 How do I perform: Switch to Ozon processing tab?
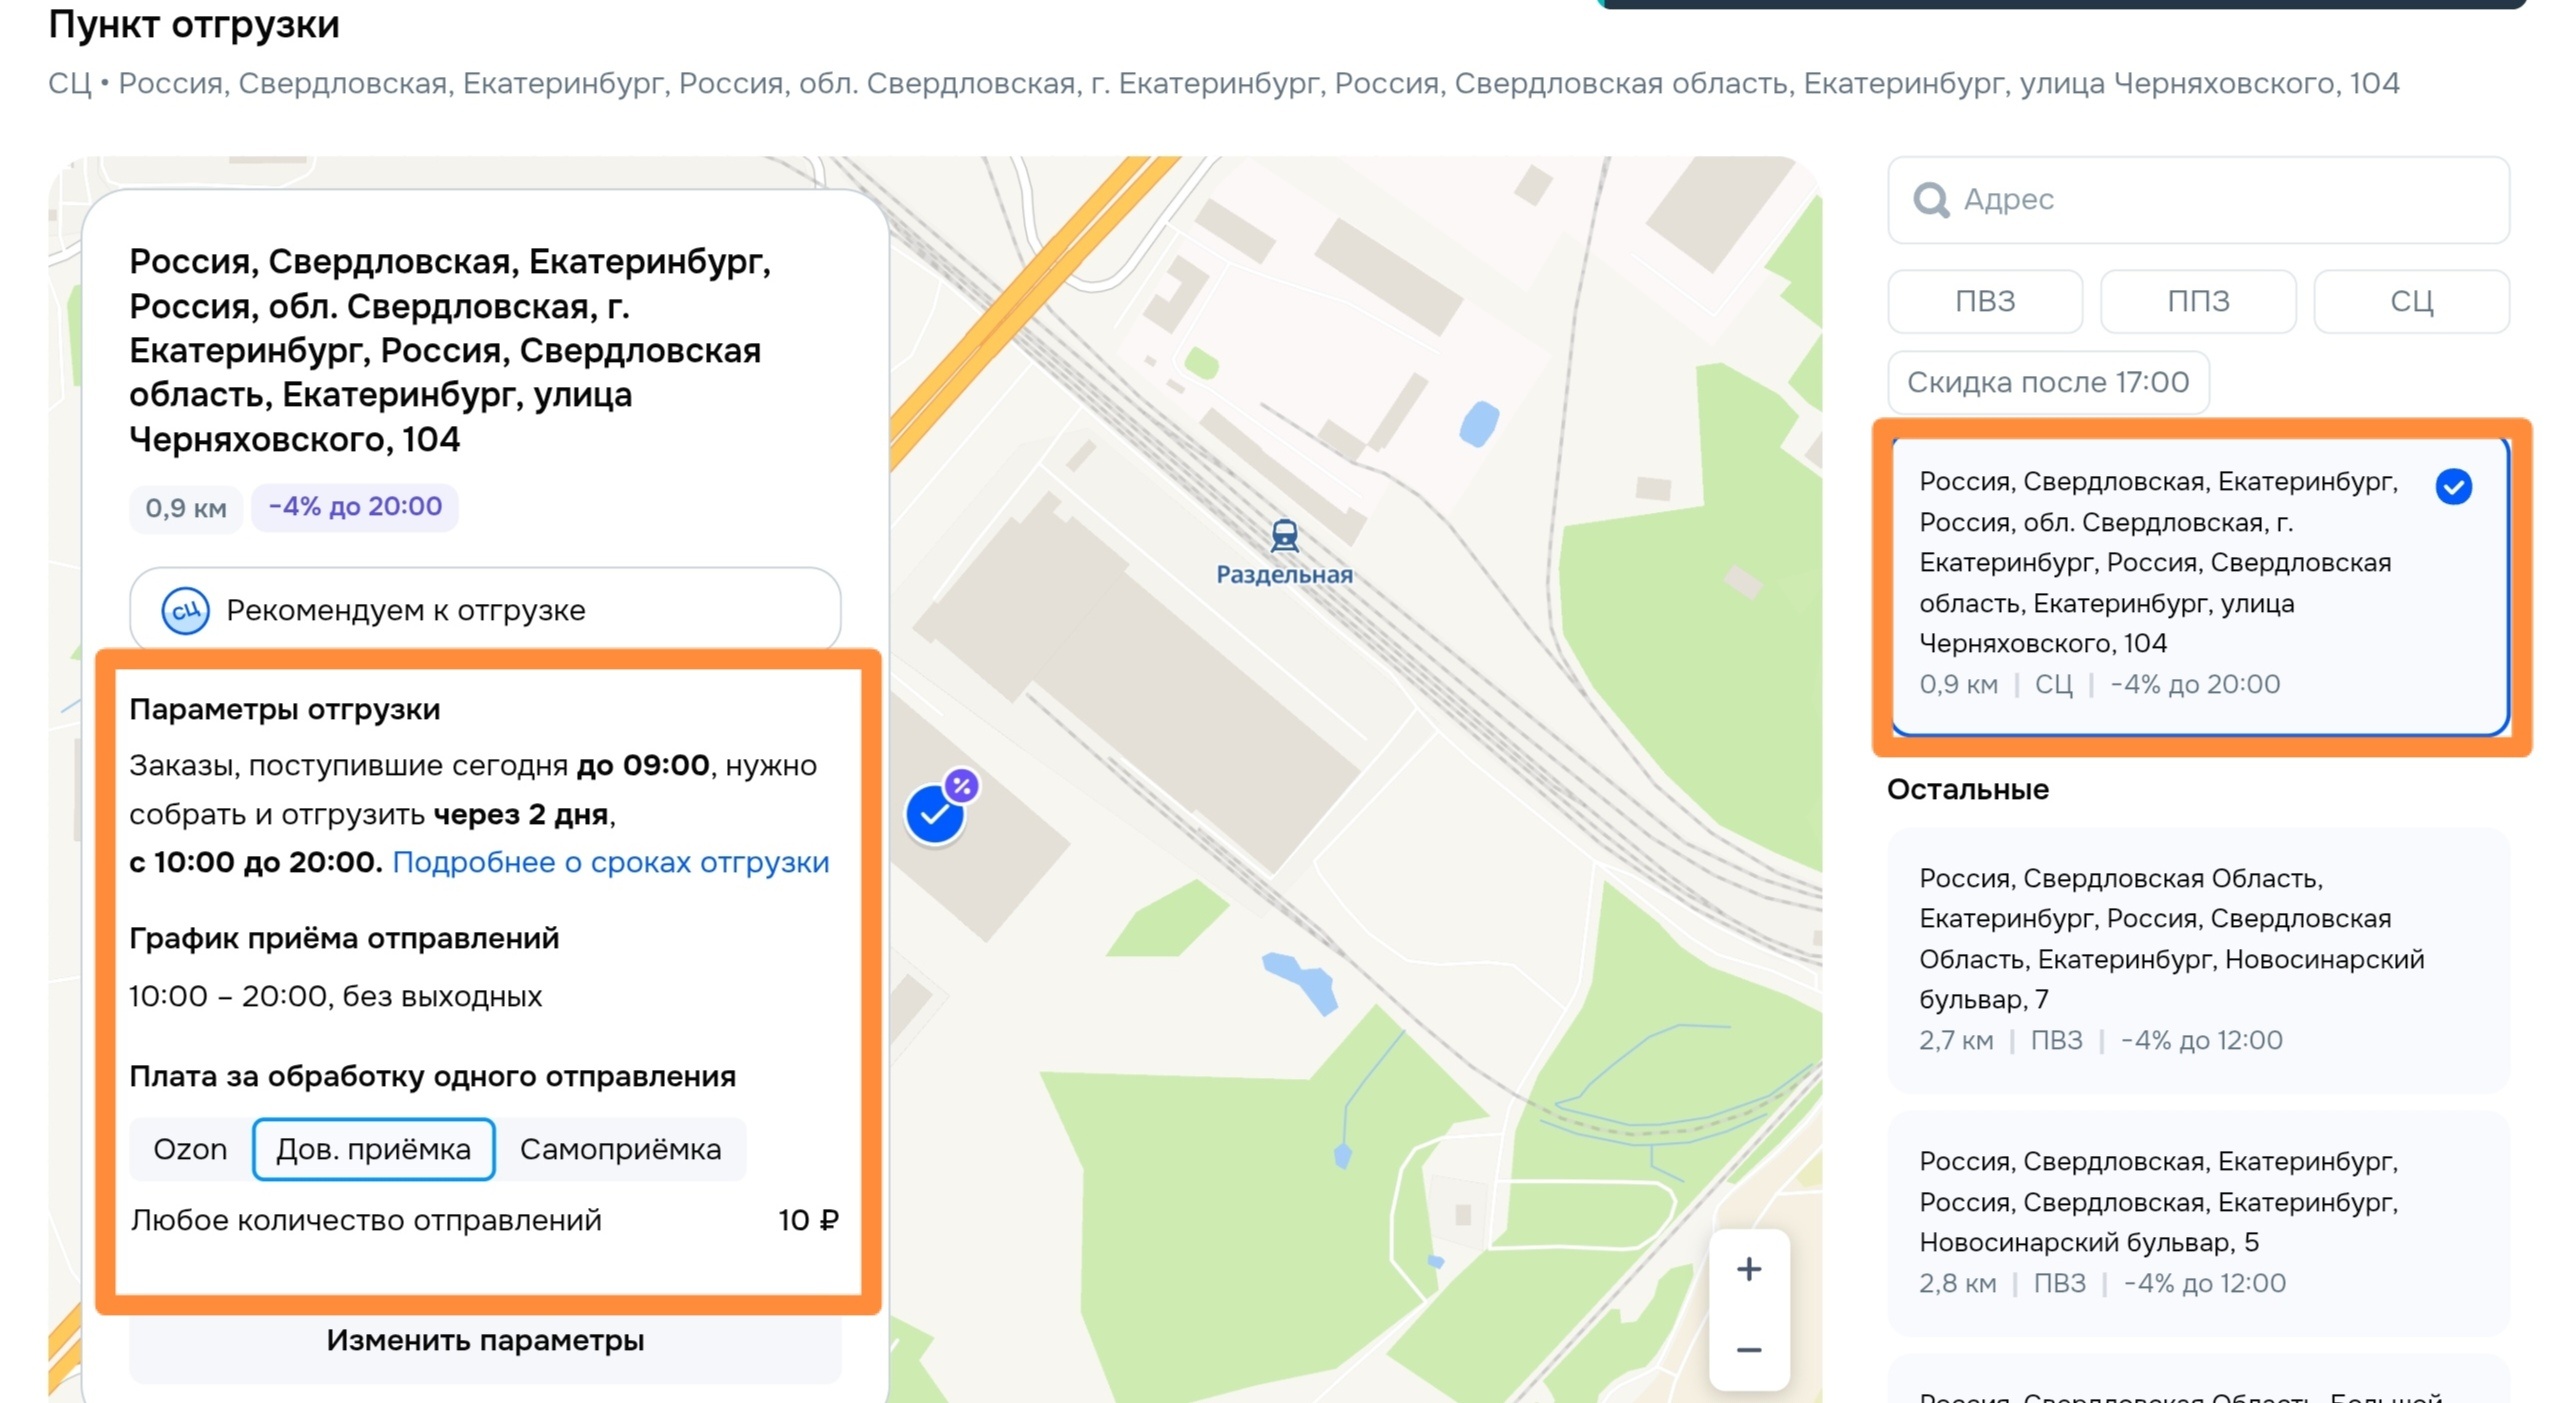tap(190, 1149)
